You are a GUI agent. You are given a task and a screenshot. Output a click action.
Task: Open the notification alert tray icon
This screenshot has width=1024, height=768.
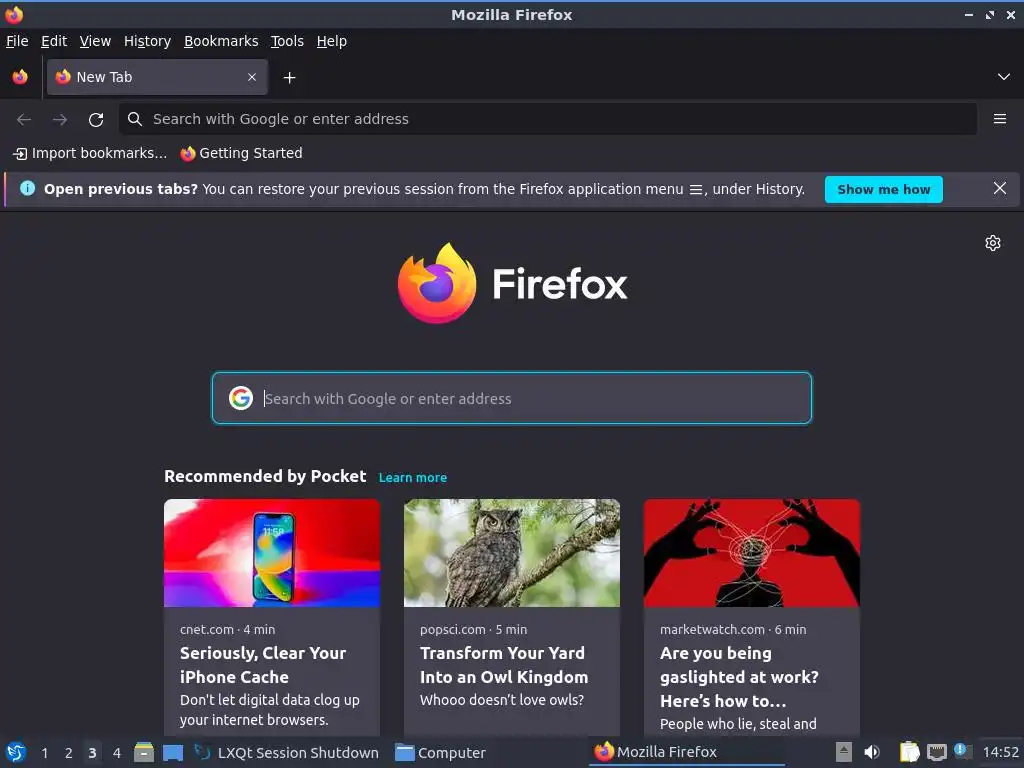[x=961, y=751]
